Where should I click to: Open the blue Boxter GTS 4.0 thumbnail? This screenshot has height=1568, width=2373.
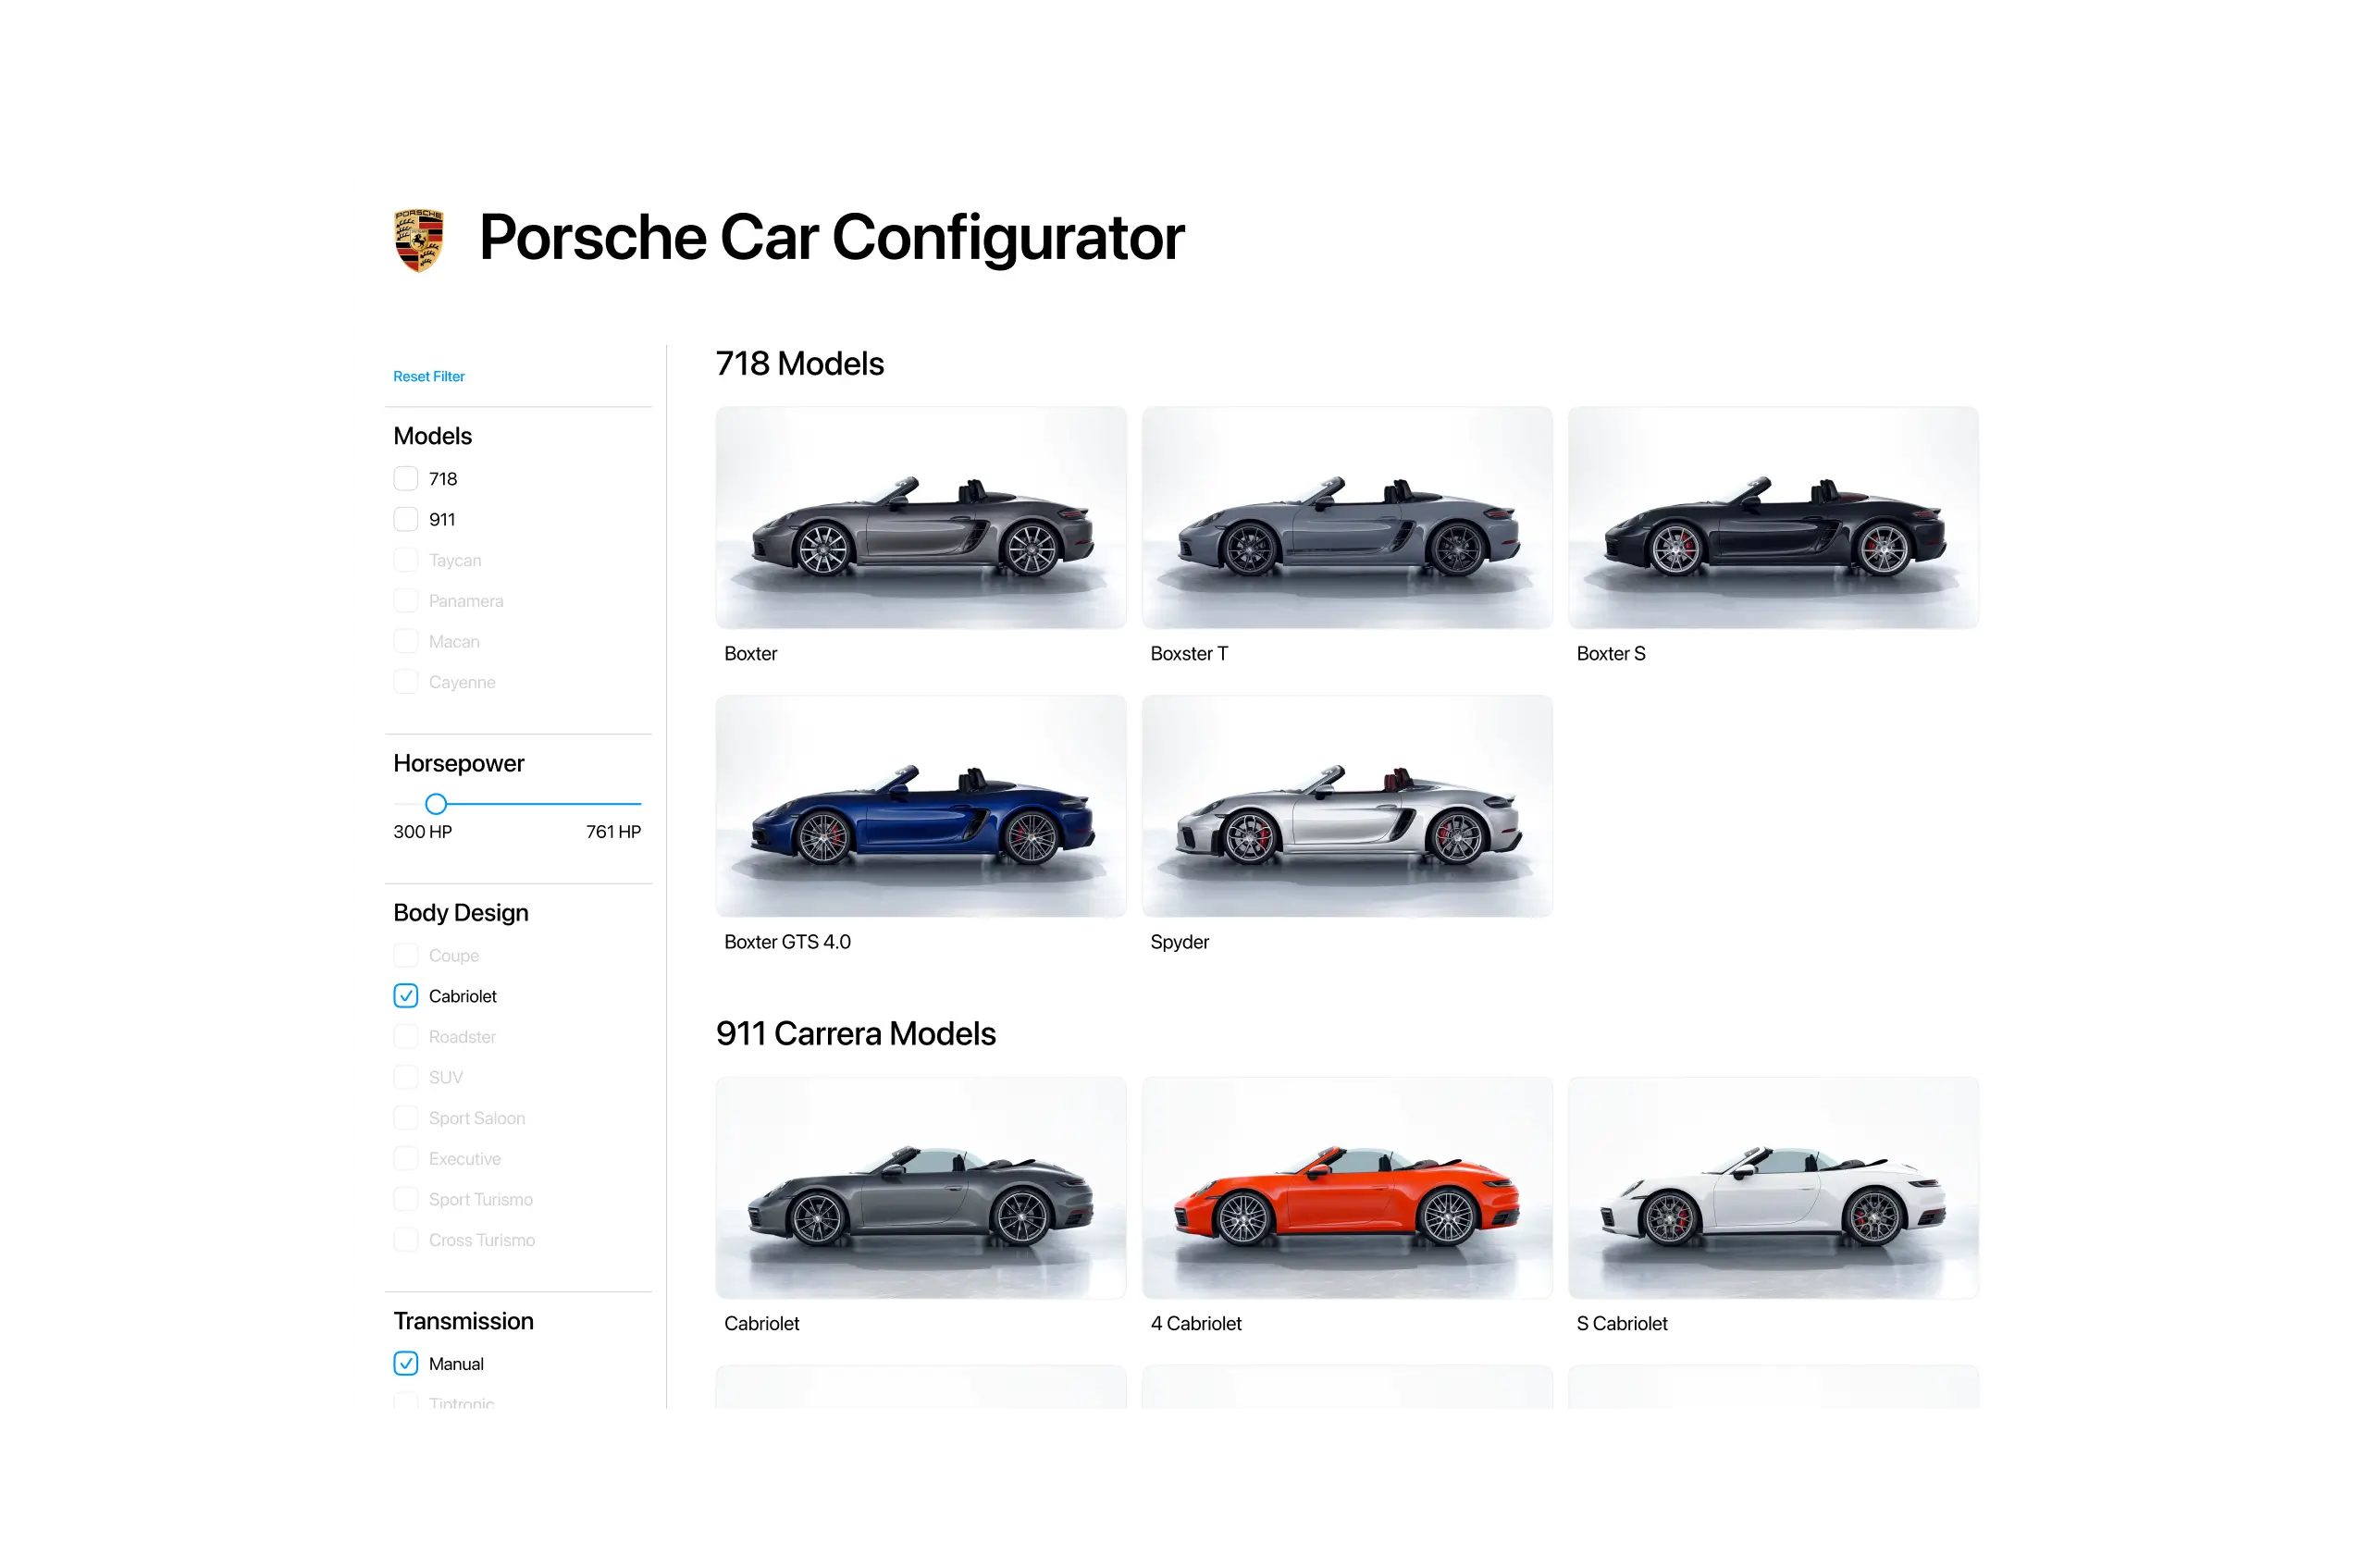pyautogui.click(x=921, y=807)
